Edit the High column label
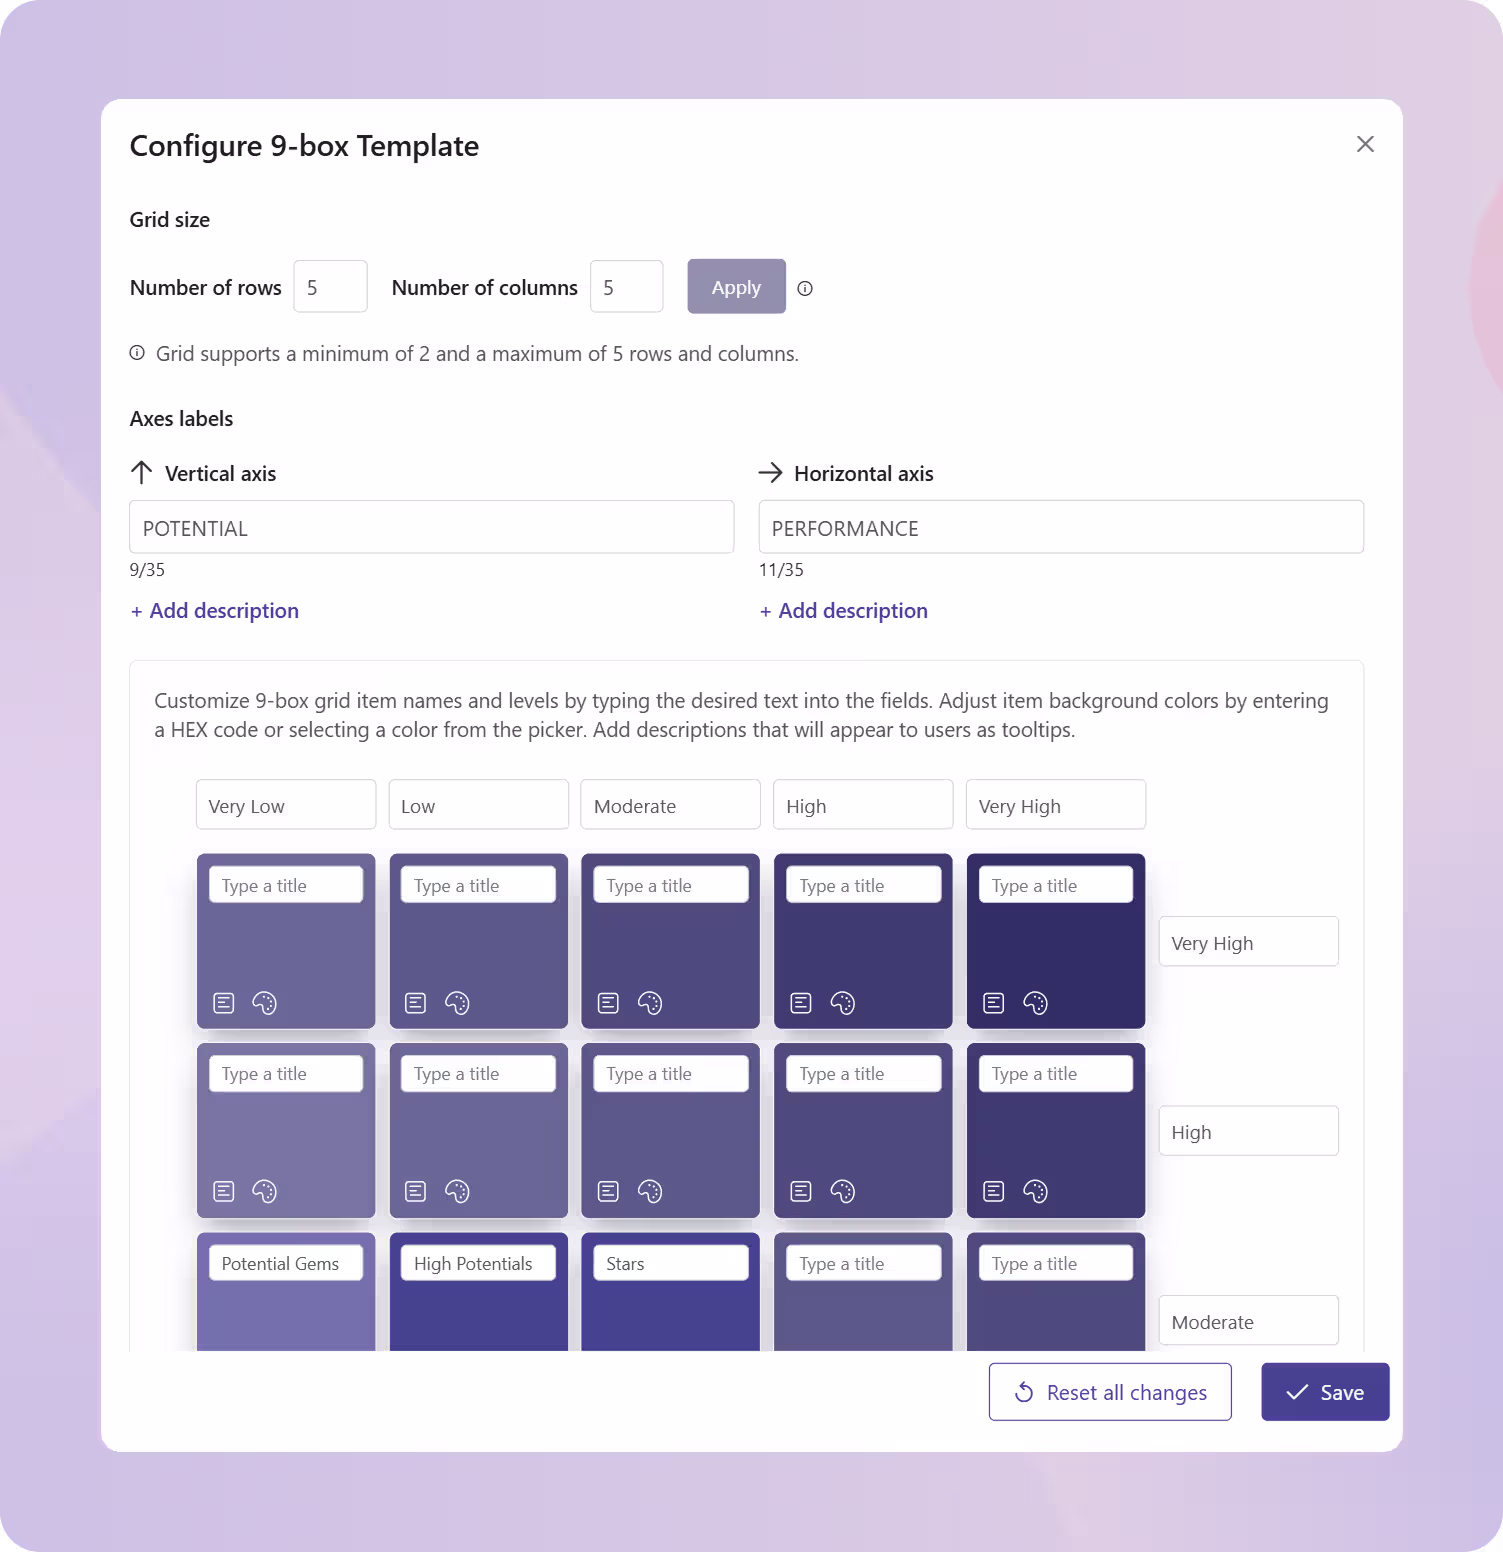The height and width of the screenshot is (1552, 1503). [x=863, y=805]
